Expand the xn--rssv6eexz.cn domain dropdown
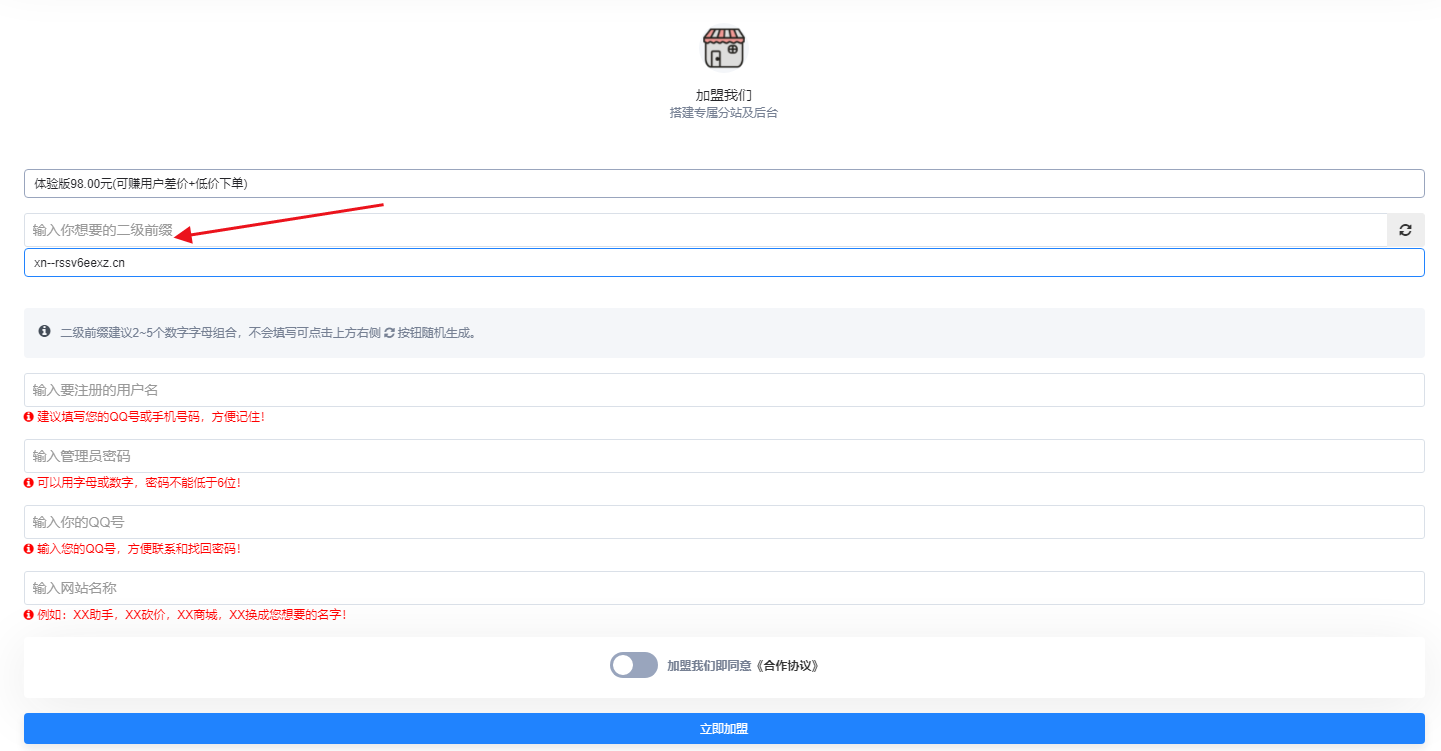The width and height of the screenshot is (1441, 751). tap(723, 263)
